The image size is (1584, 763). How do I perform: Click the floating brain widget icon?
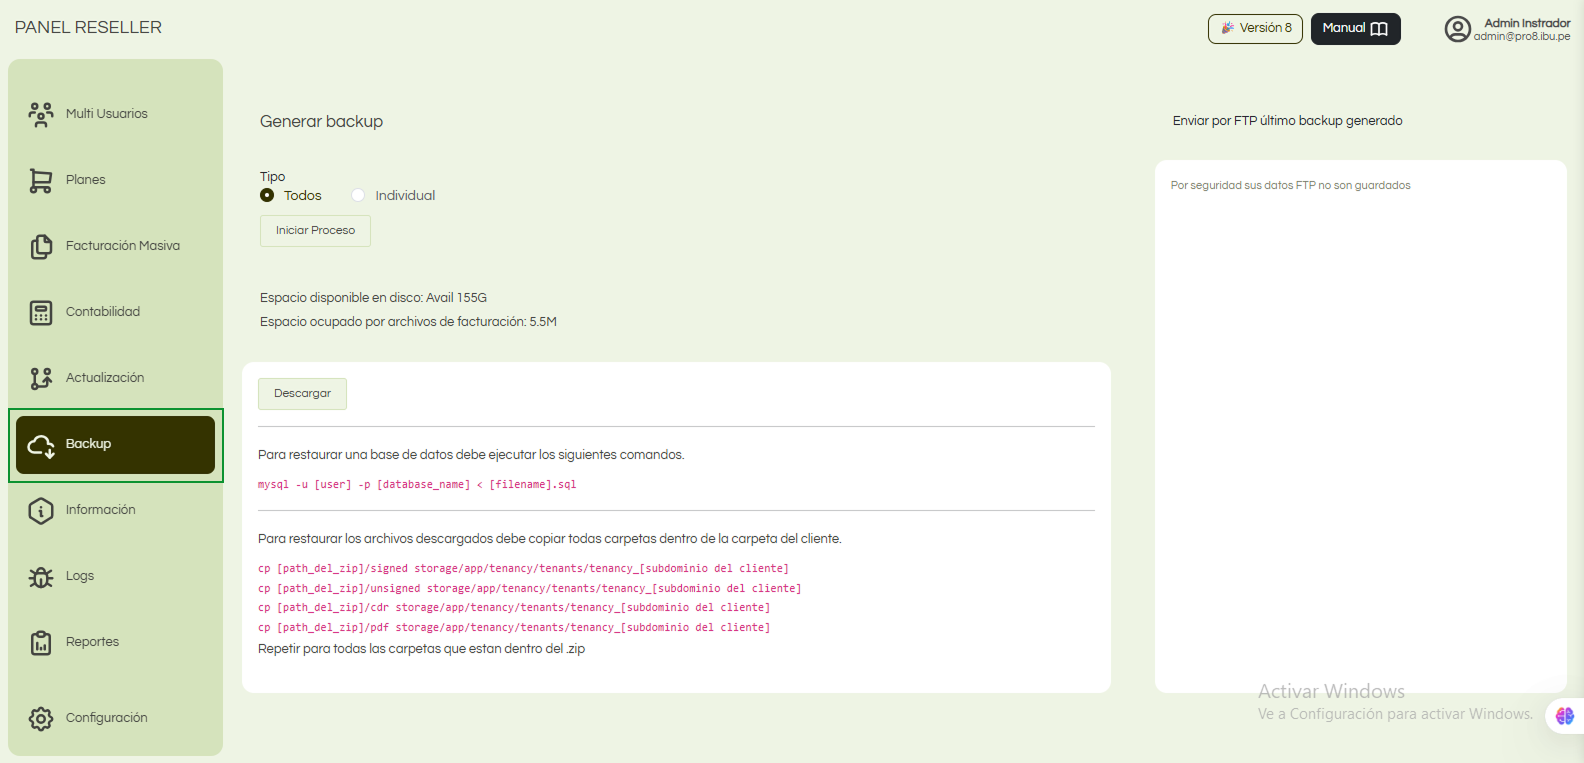[1565, 716]
